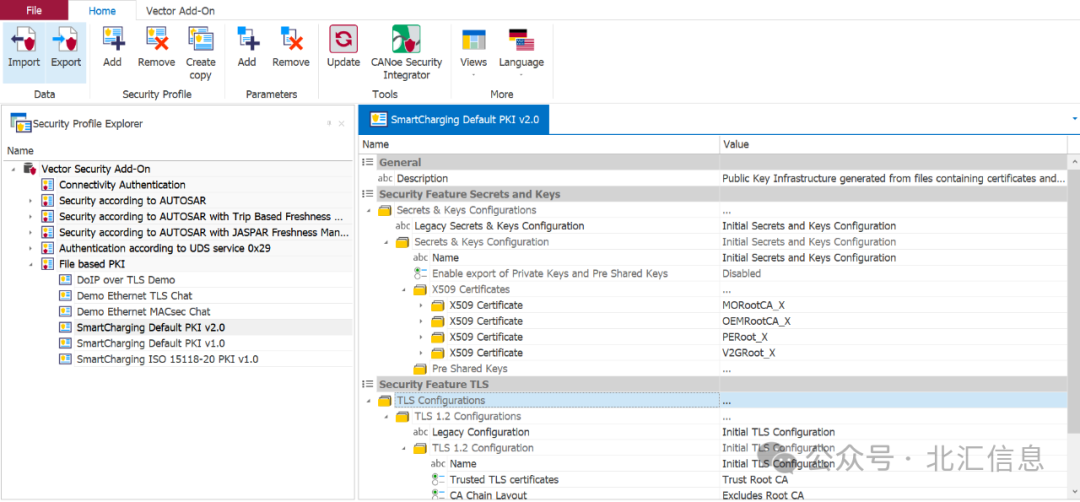Expand Security according to AUTOSAR node

coord(30,200)
